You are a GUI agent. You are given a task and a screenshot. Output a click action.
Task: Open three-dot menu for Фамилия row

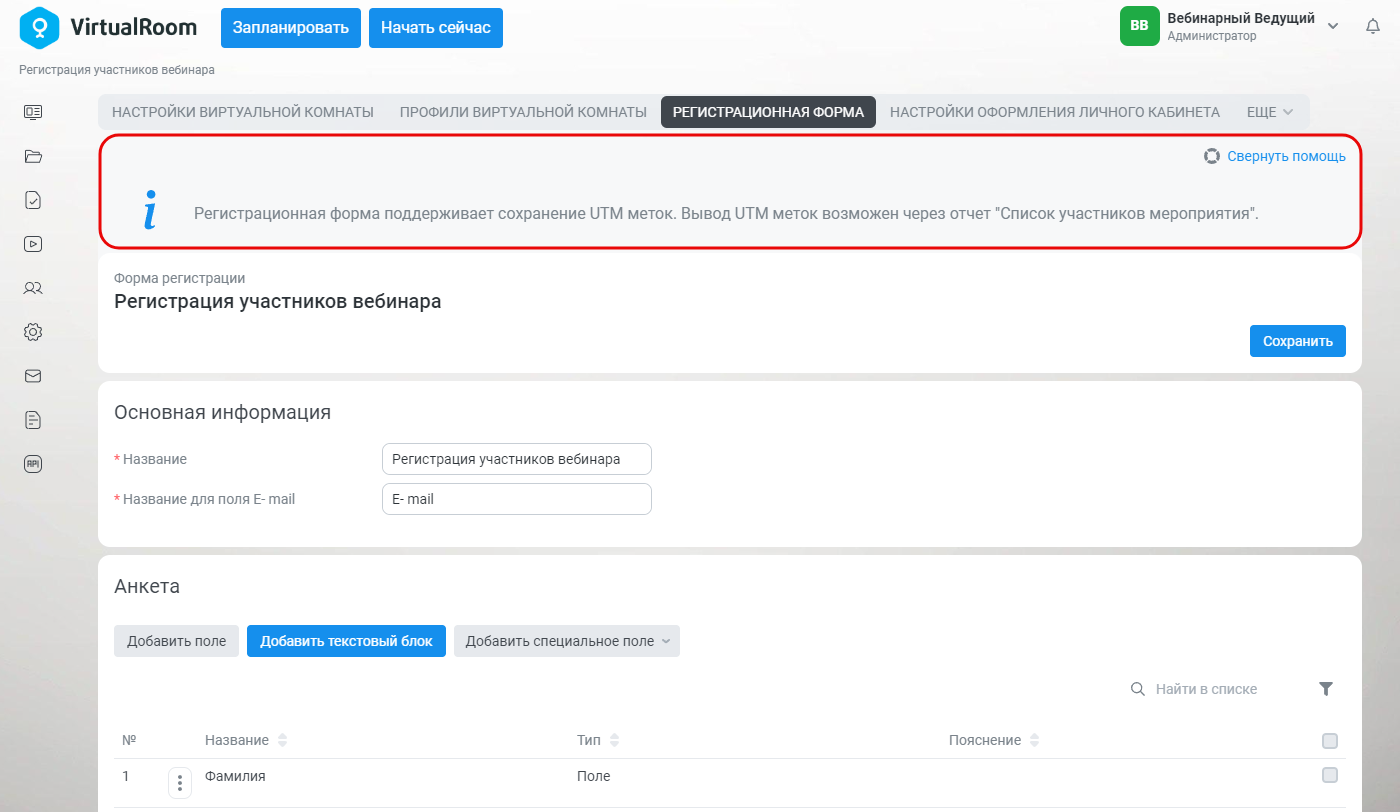[180, 783]
